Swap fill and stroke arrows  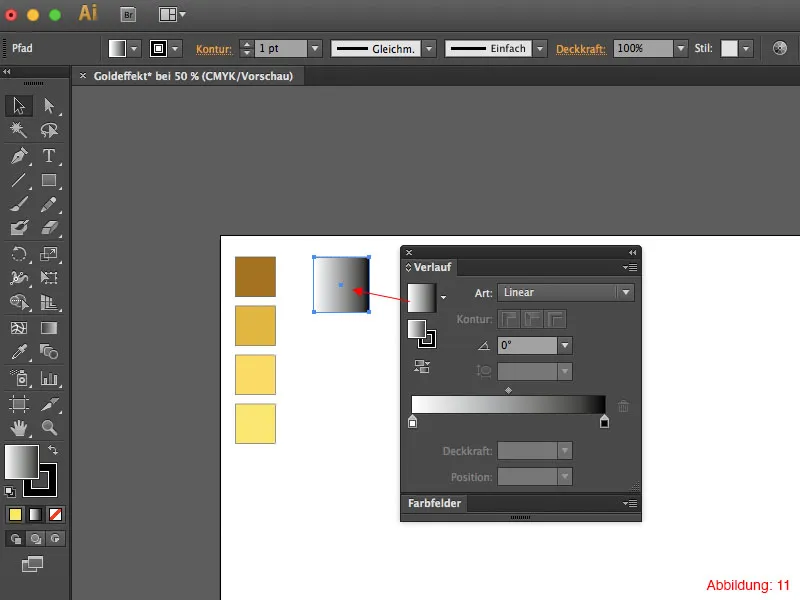(x=53, y=449)
